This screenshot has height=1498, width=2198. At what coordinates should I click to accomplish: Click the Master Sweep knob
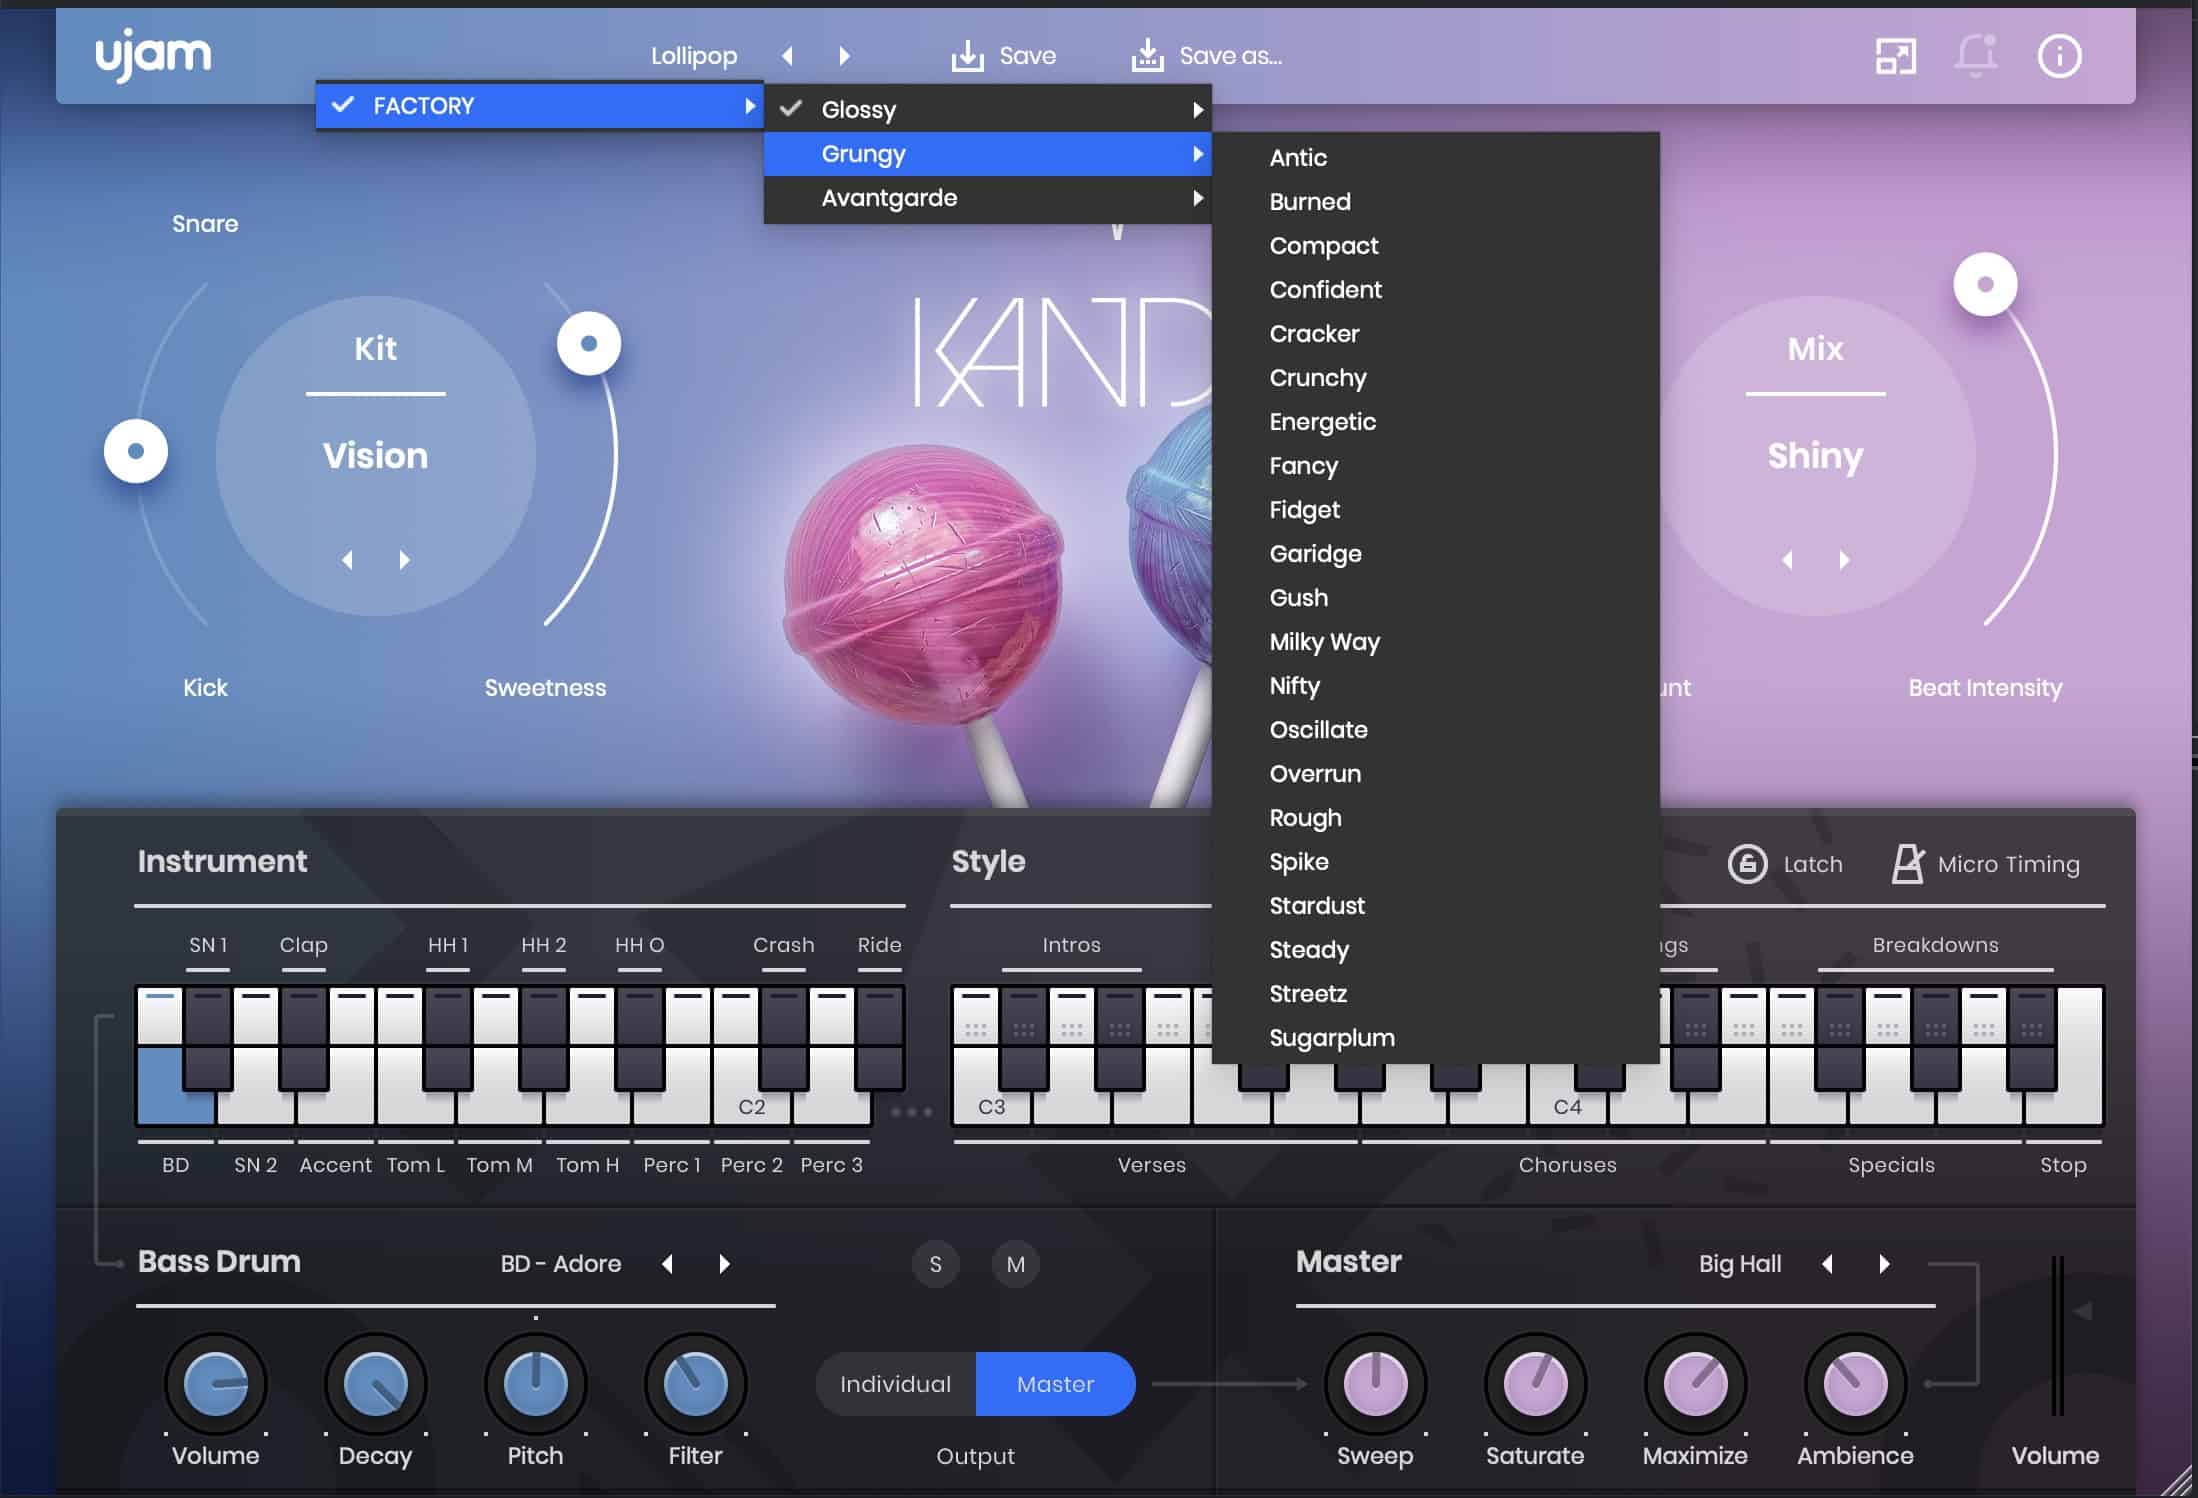(1375, 1384)
